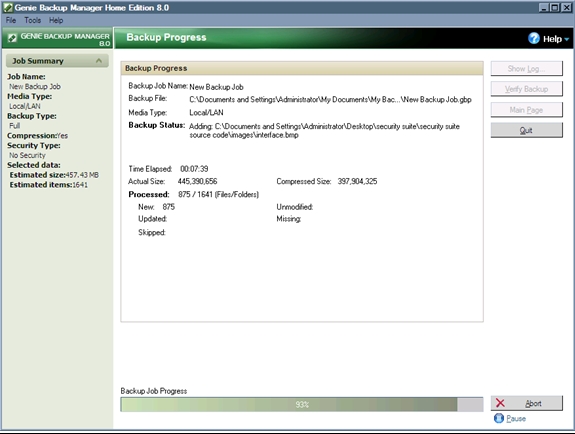Click the Genie Backup Manager logo icon

[12, 38]
